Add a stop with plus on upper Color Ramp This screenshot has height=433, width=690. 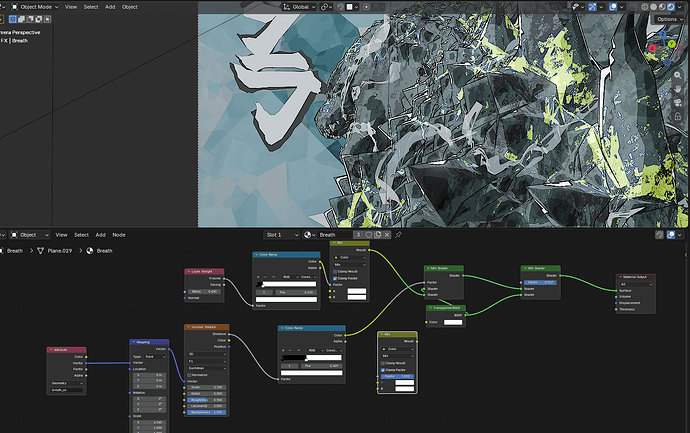[x=258, y=277]
